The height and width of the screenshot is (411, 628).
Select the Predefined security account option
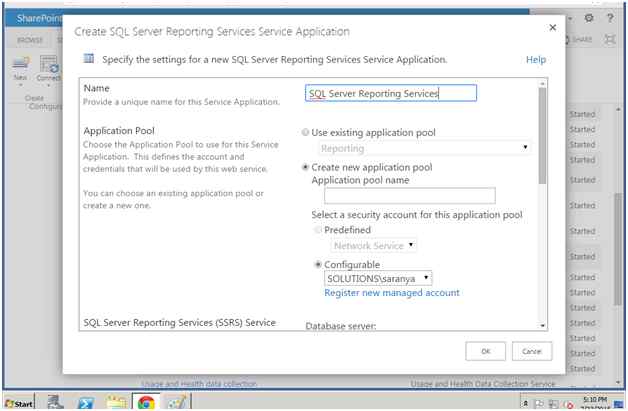click(x=318, y=230)
